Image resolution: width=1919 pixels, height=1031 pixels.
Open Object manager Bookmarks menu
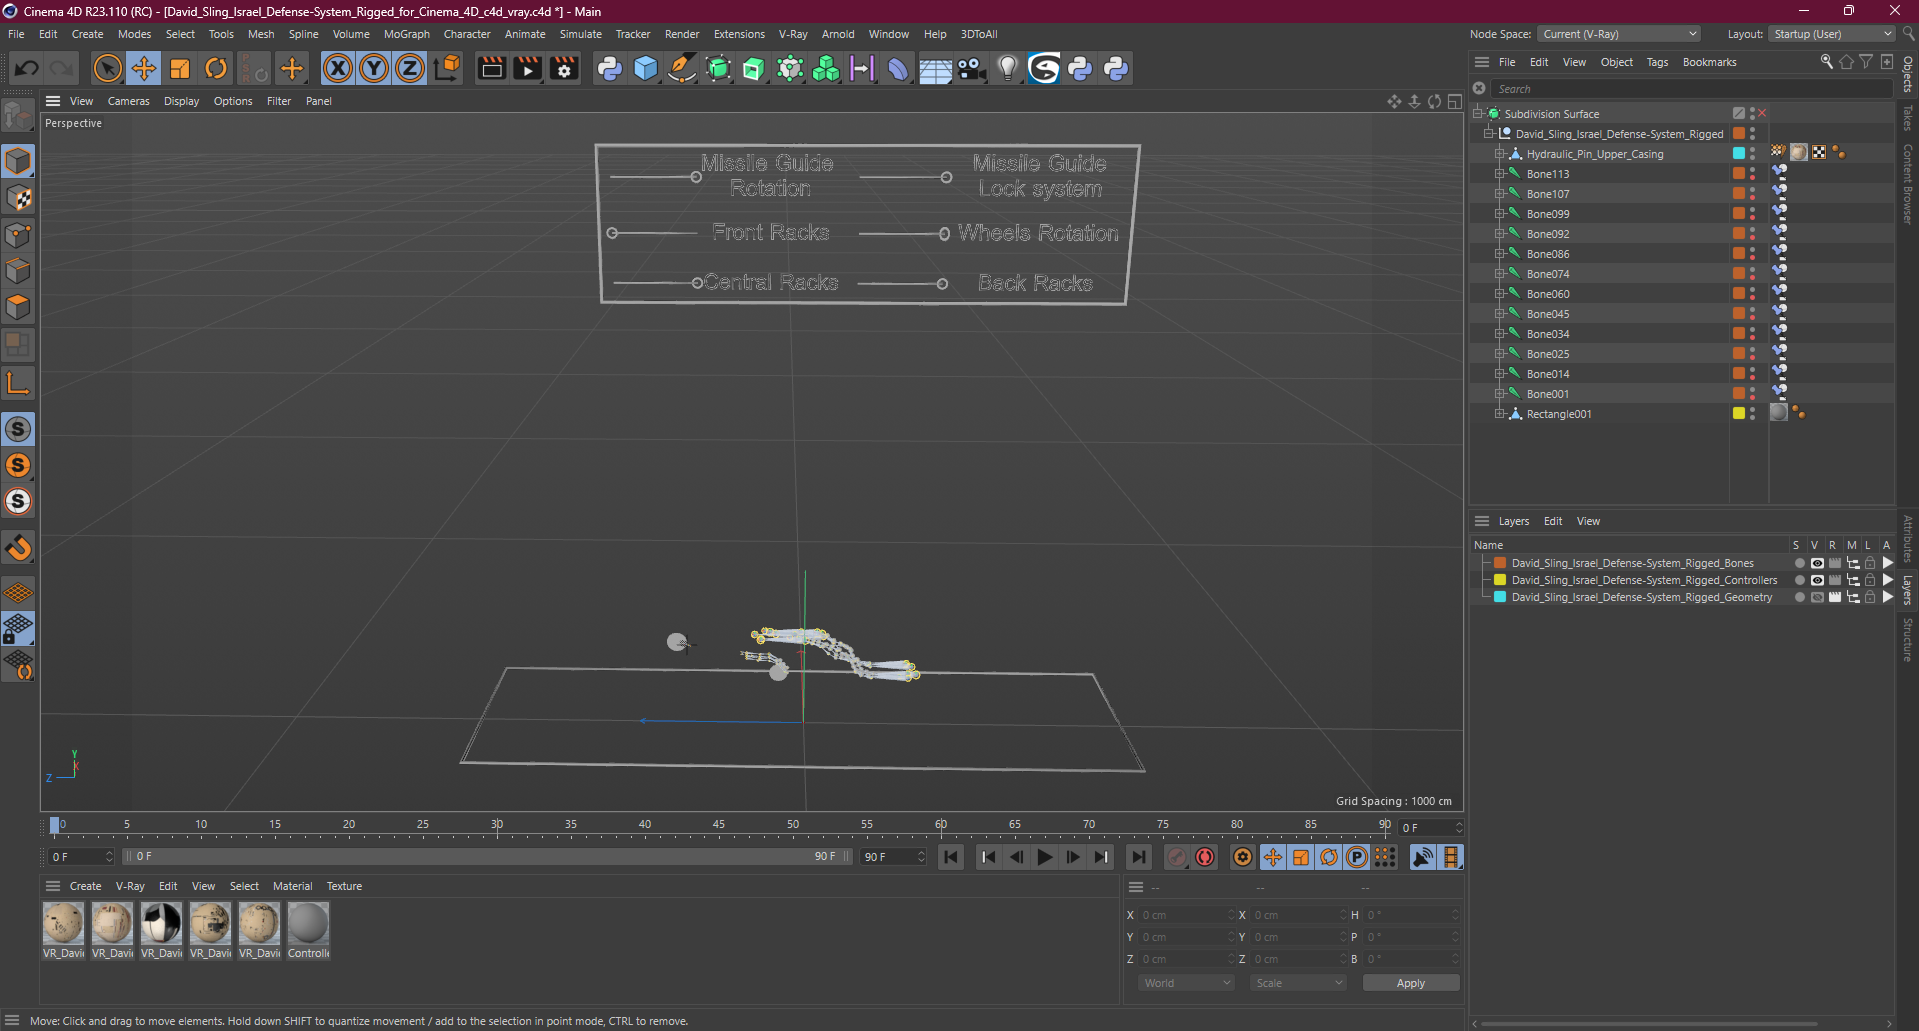point(1709,62)
